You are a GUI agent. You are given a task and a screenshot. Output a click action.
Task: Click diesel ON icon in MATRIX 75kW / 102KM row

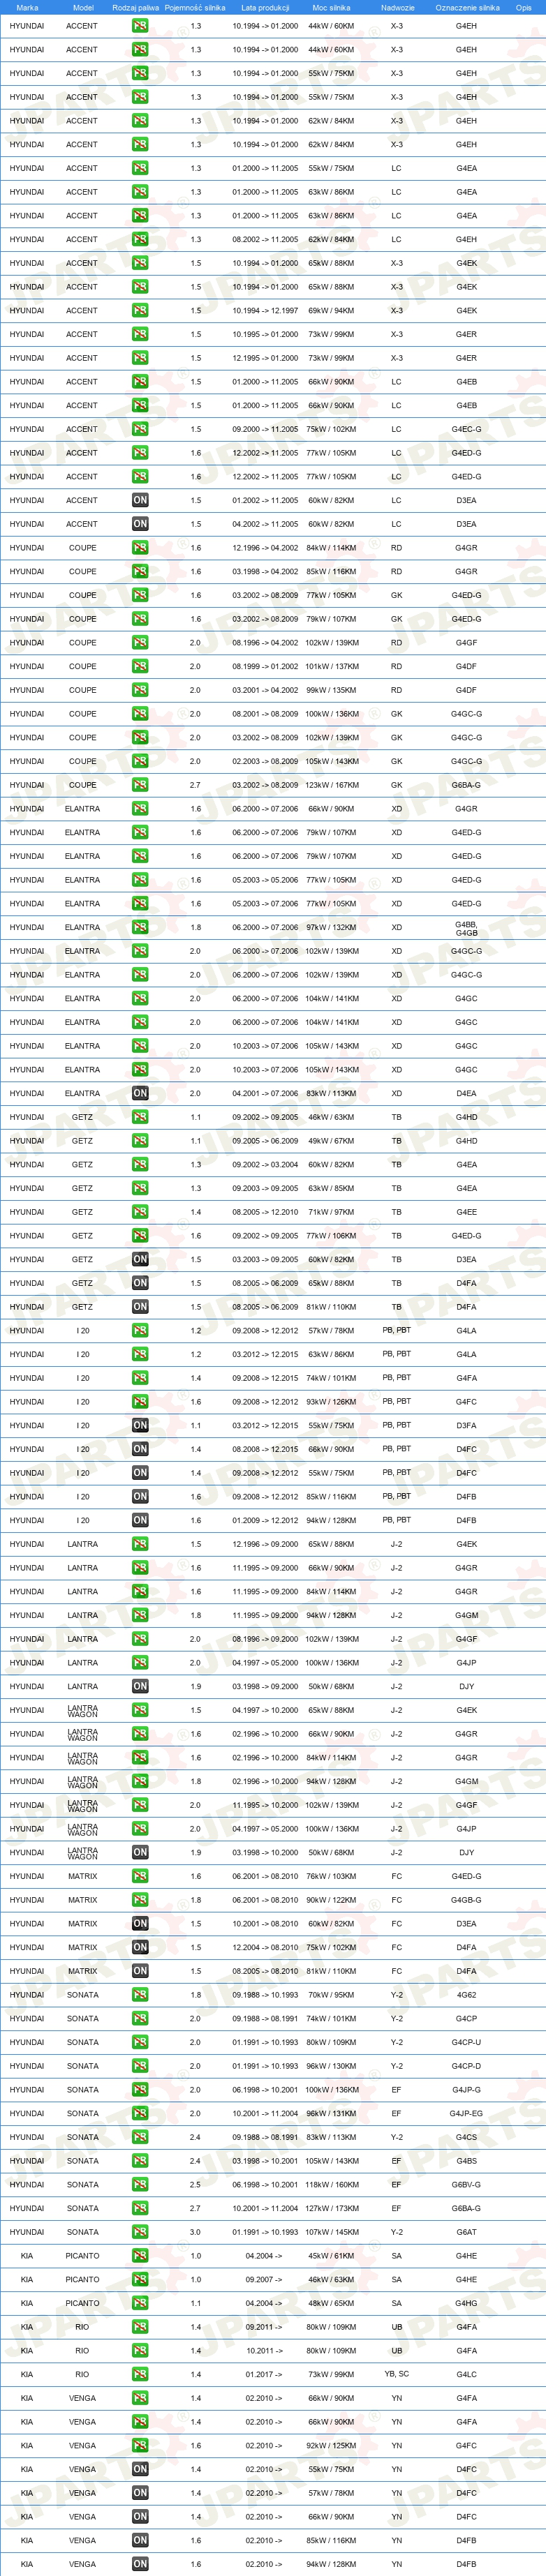[x=140, y=1947]
